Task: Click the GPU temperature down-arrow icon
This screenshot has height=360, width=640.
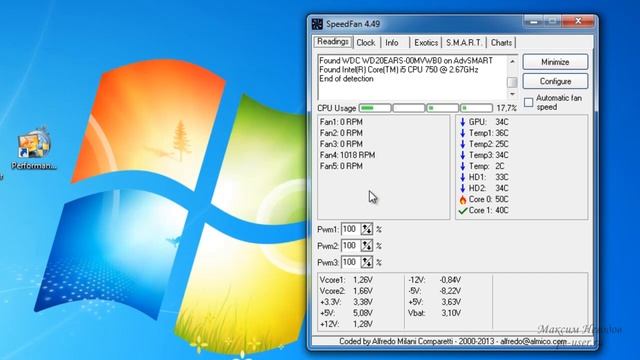Action: (462, 122)
